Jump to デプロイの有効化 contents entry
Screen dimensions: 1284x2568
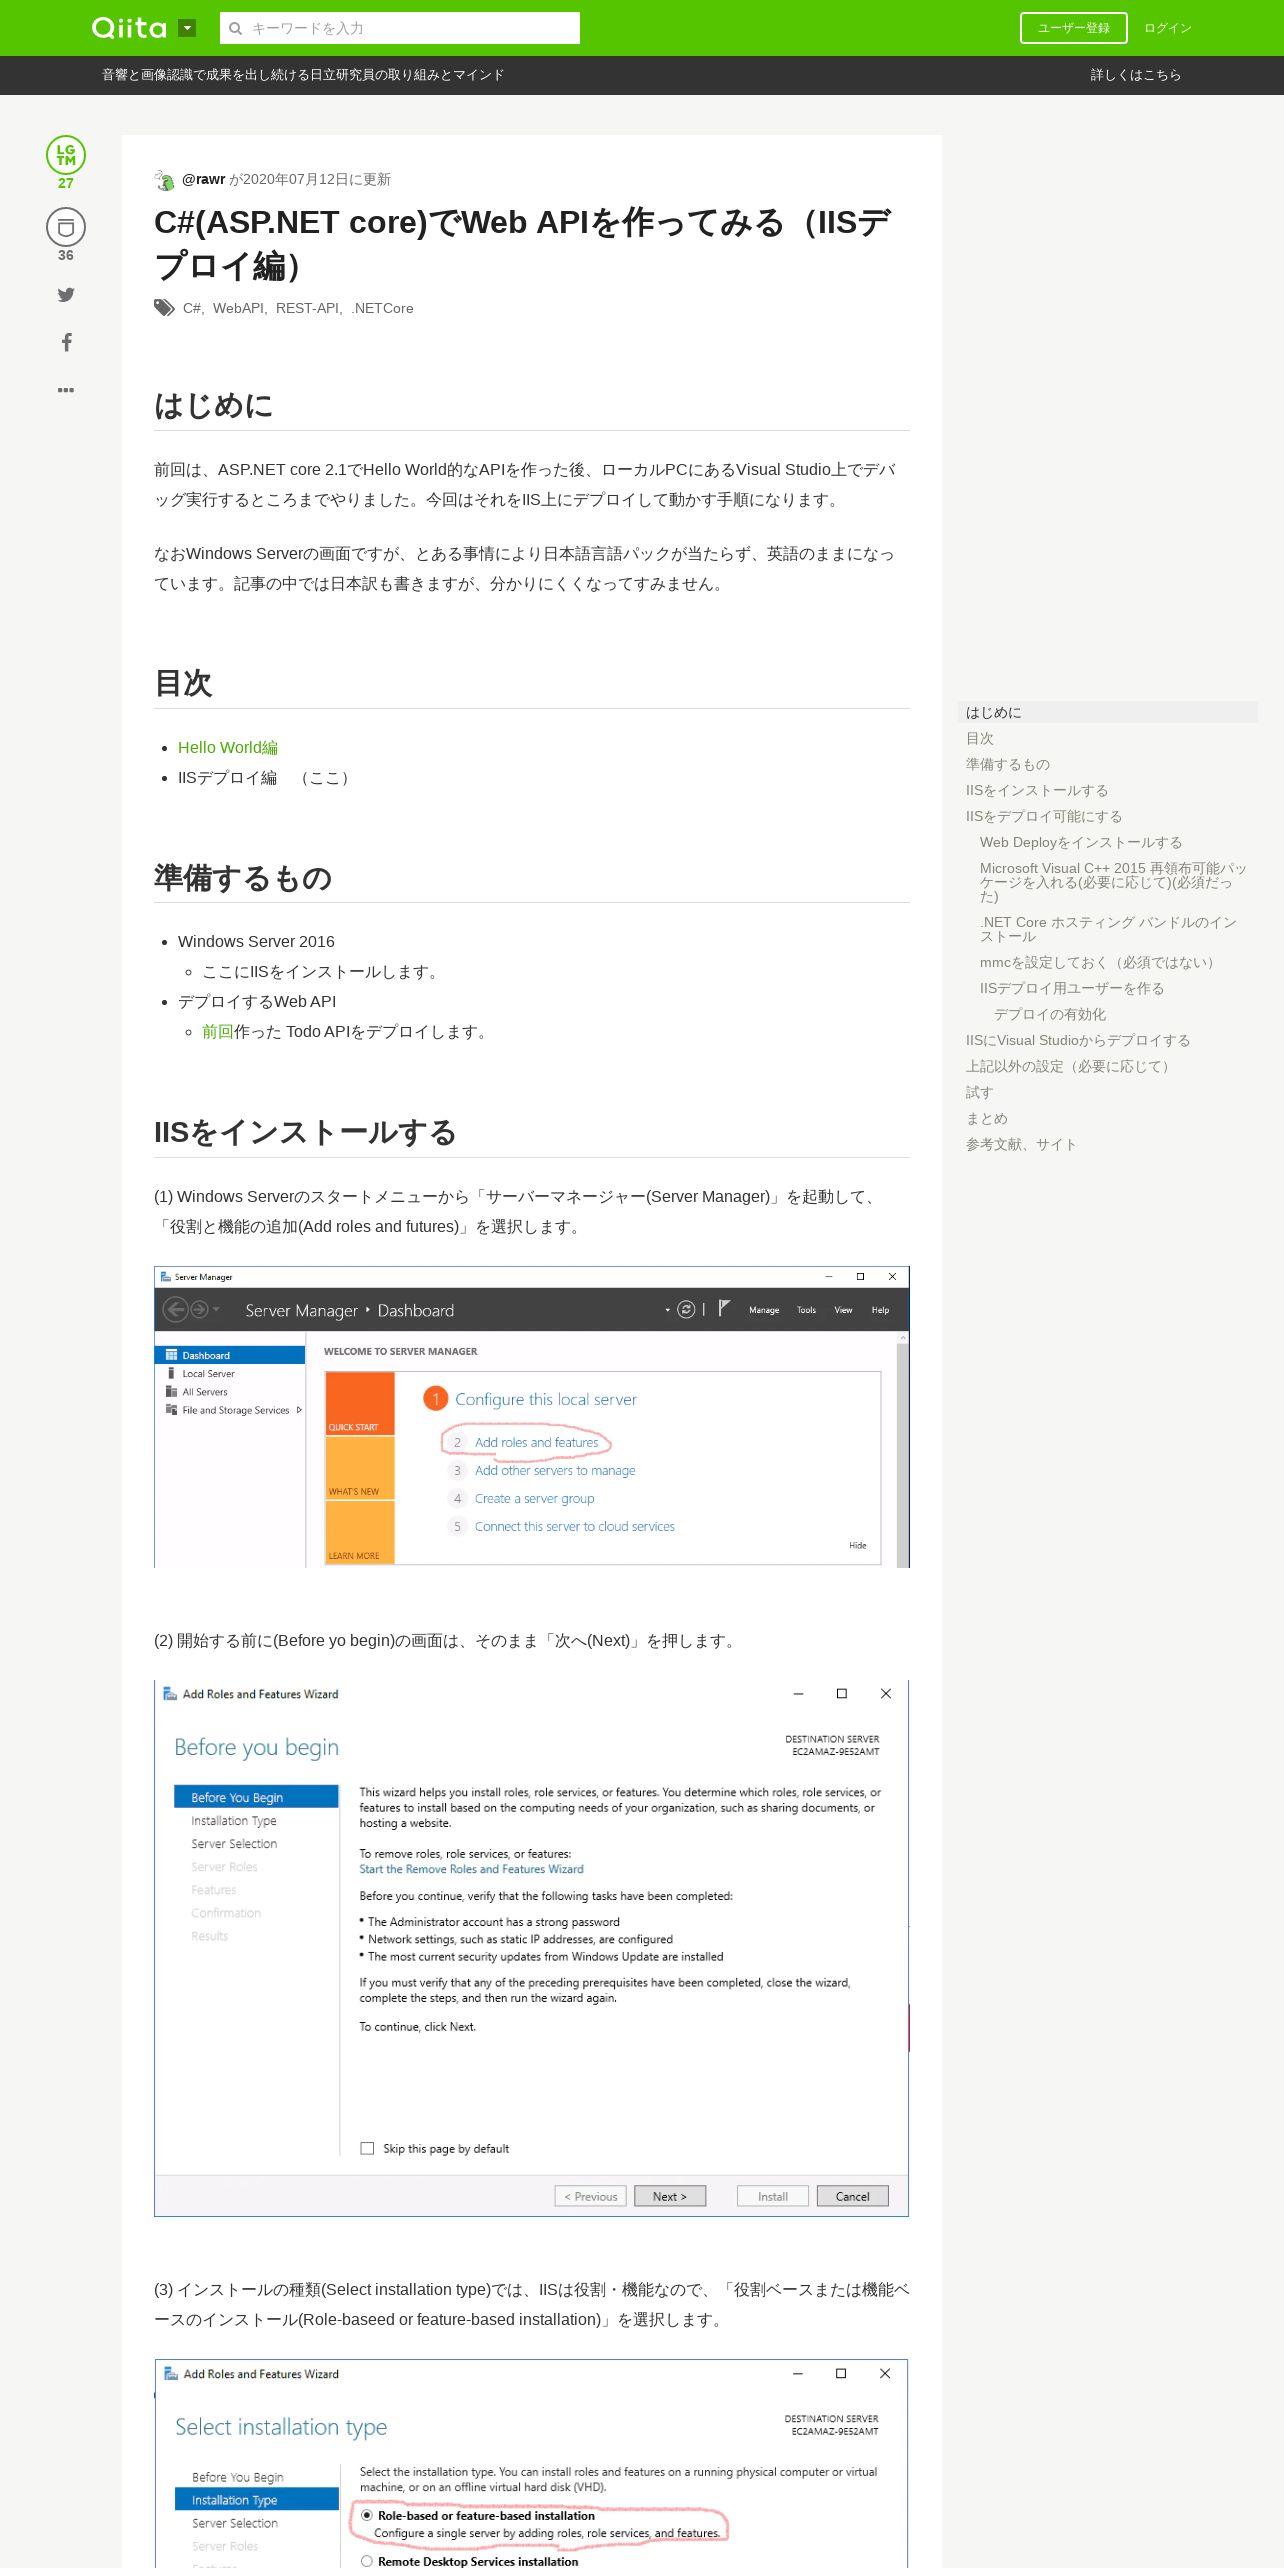[1050, 1014]
